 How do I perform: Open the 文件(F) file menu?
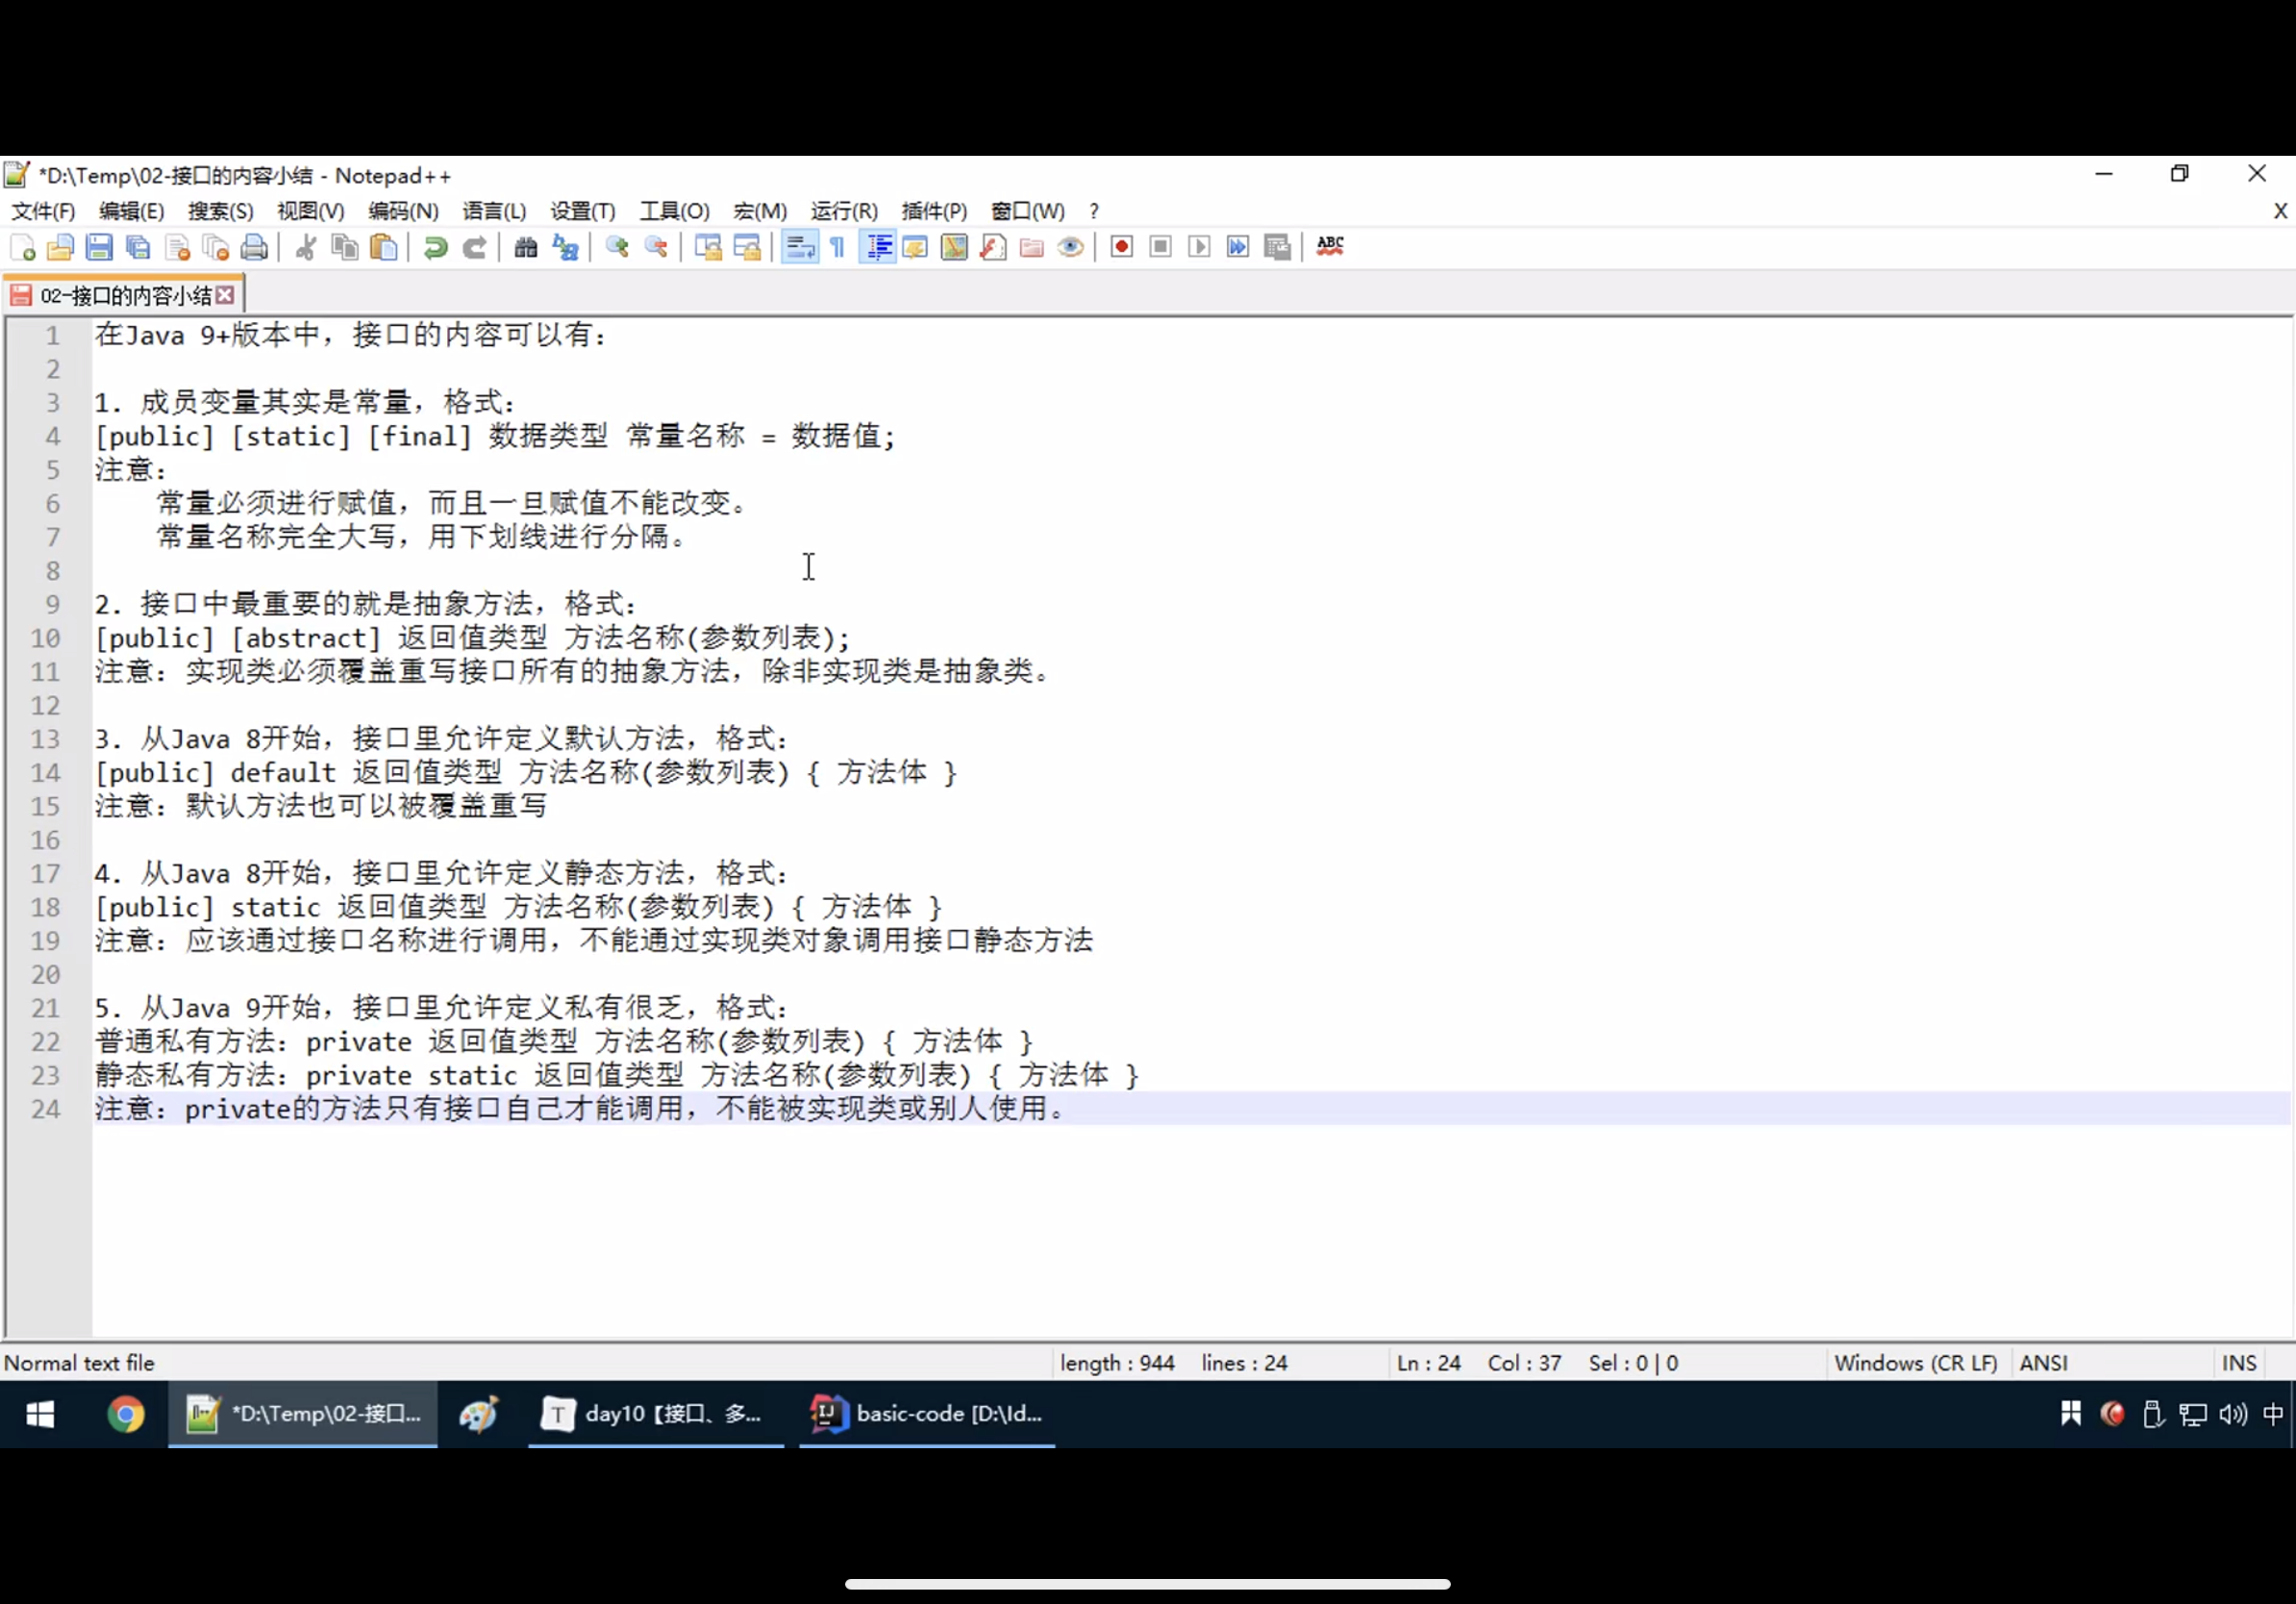(x=43, y=211)
